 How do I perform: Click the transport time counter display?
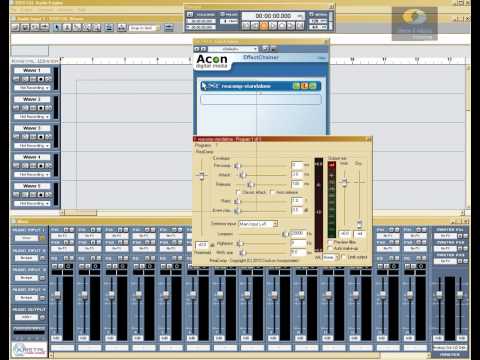[273, 16]
